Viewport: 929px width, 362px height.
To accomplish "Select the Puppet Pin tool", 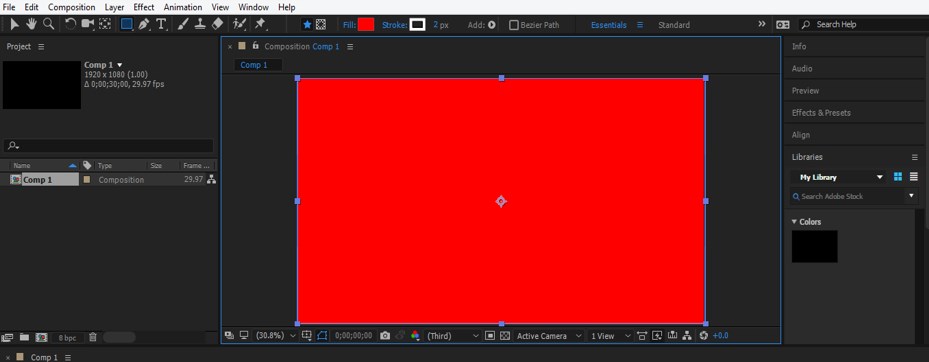I will tap(260, 24).
